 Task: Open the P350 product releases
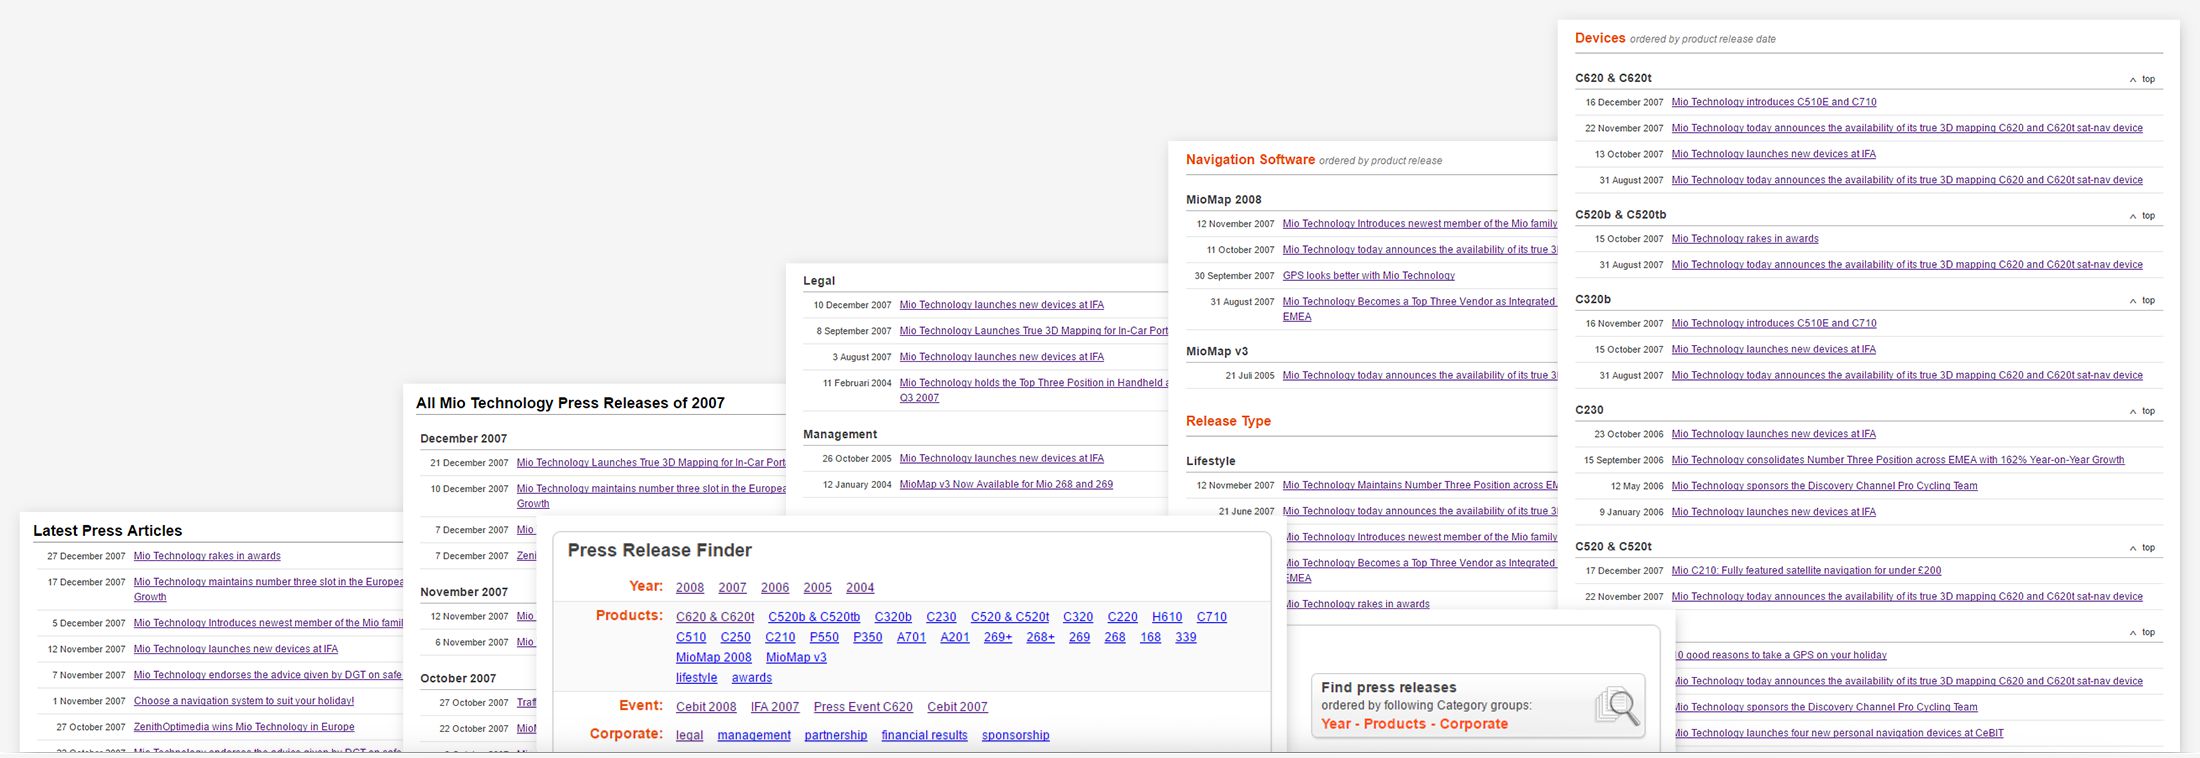[x=867, y=637]
